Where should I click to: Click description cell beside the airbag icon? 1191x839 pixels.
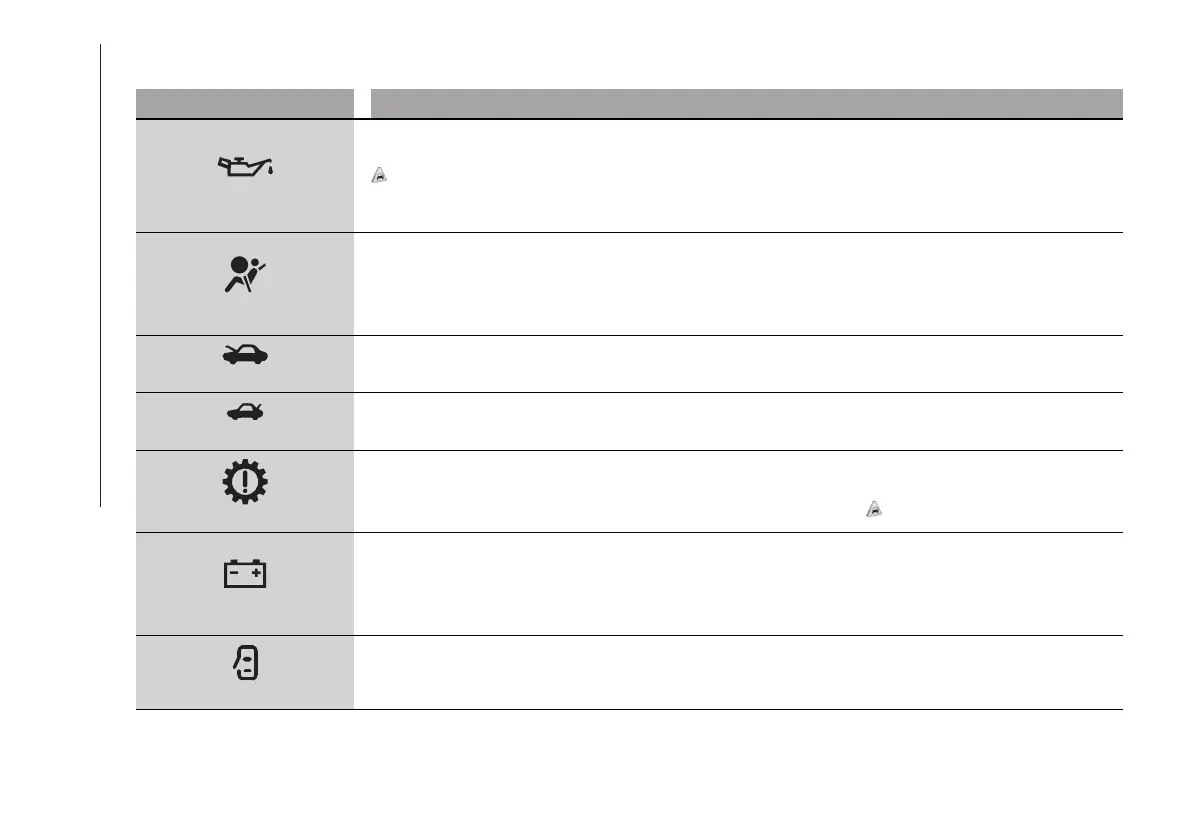[740, 284]
